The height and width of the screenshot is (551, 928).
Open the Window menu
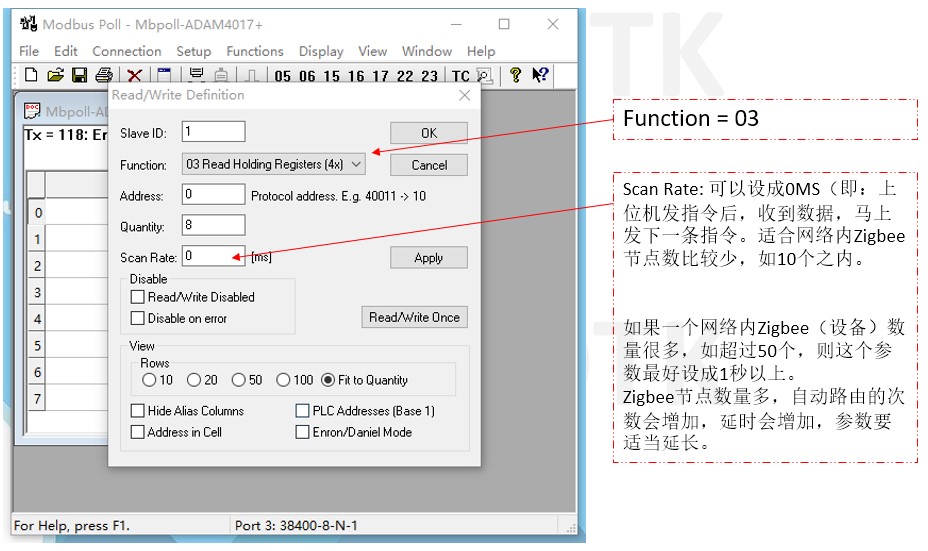pyautogui.click(x=427, y=51)
